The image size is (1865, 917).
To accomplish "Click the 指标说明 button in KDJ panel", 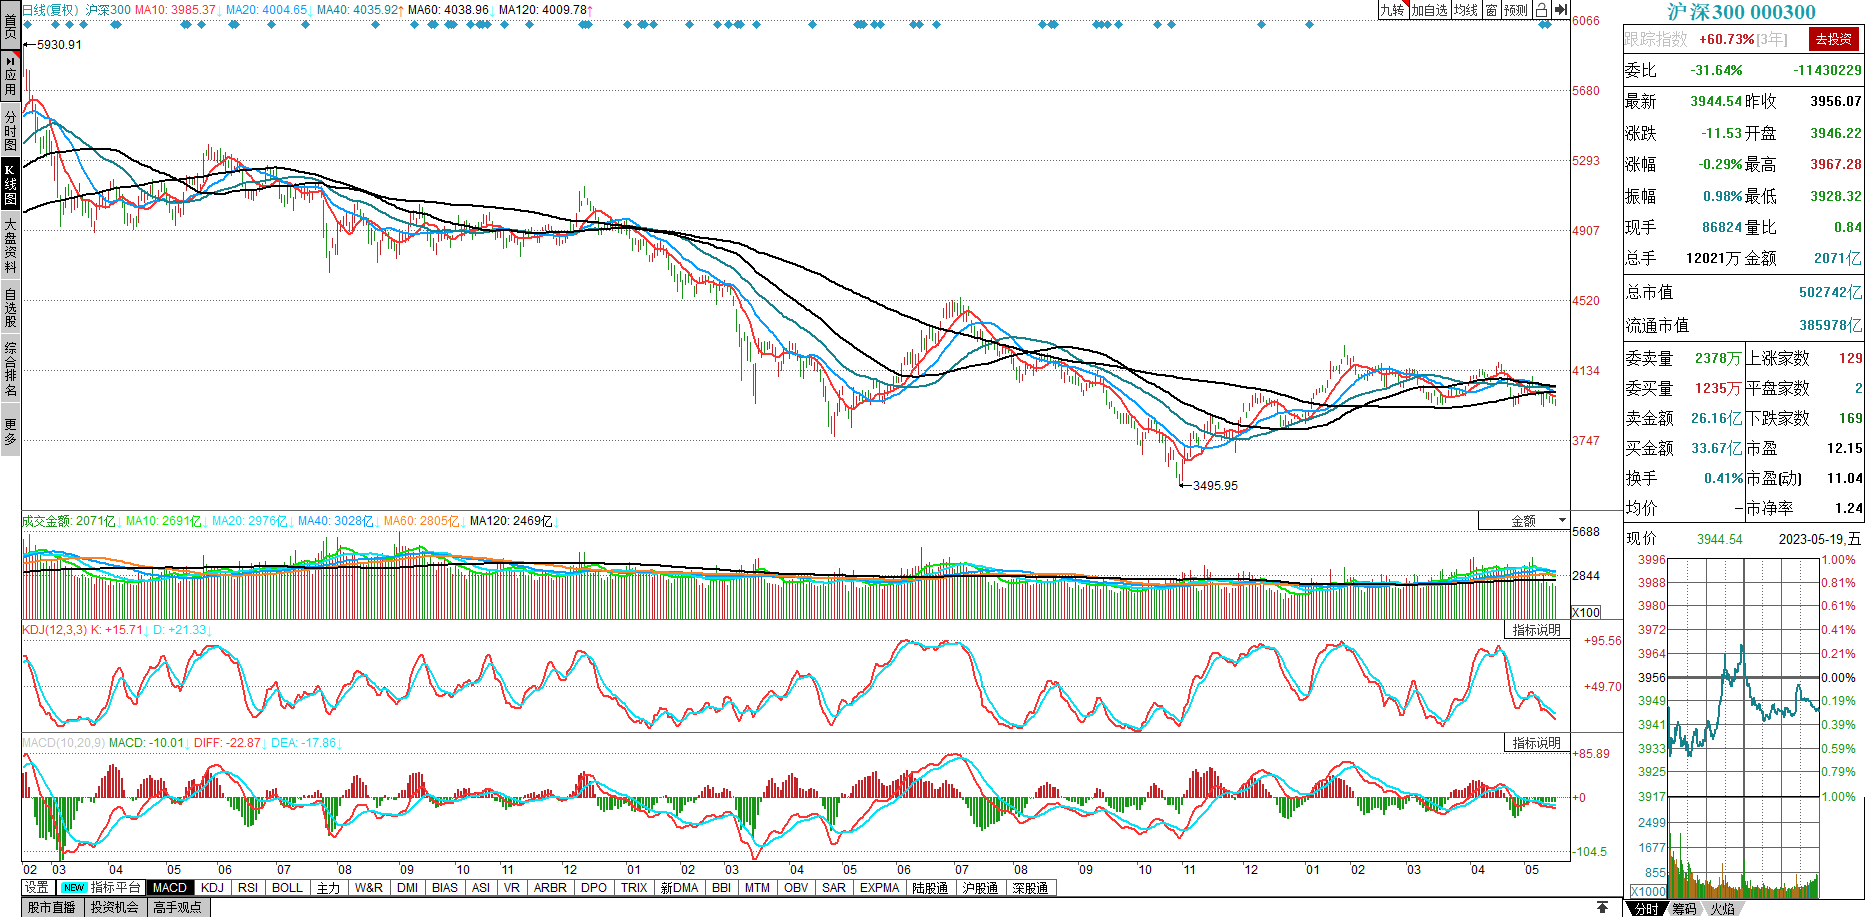I will [x=1536, y=630].
